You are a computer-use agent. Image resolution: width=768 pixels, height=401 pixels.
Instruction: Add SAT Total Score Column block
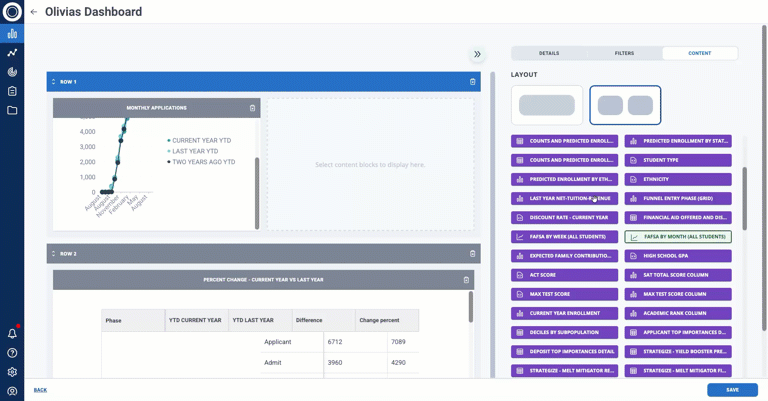[678, 275]
